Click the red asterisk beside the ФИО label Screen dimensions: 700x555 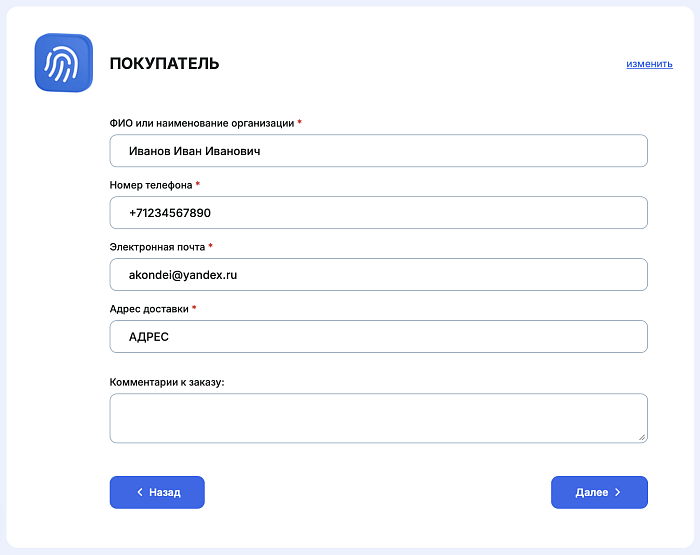[x=300, y=123]
